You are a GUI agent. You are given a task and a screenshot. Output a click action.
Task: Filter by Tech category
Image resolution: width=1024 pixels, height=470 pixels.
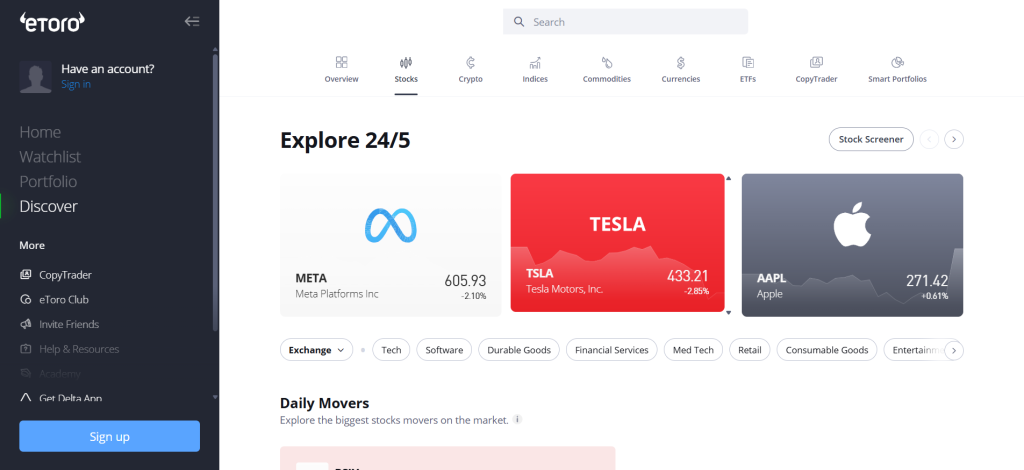(391, 350)
